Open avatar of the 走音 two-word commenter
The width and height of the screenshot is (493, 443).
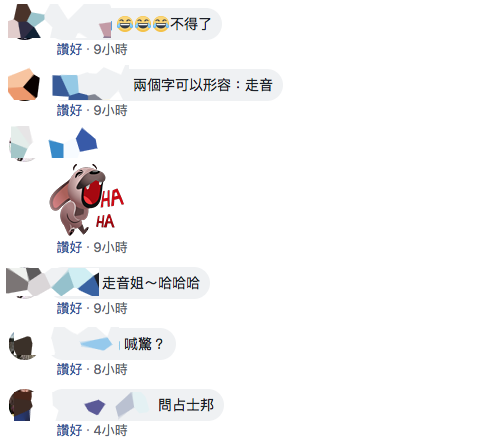pos(24,85)
